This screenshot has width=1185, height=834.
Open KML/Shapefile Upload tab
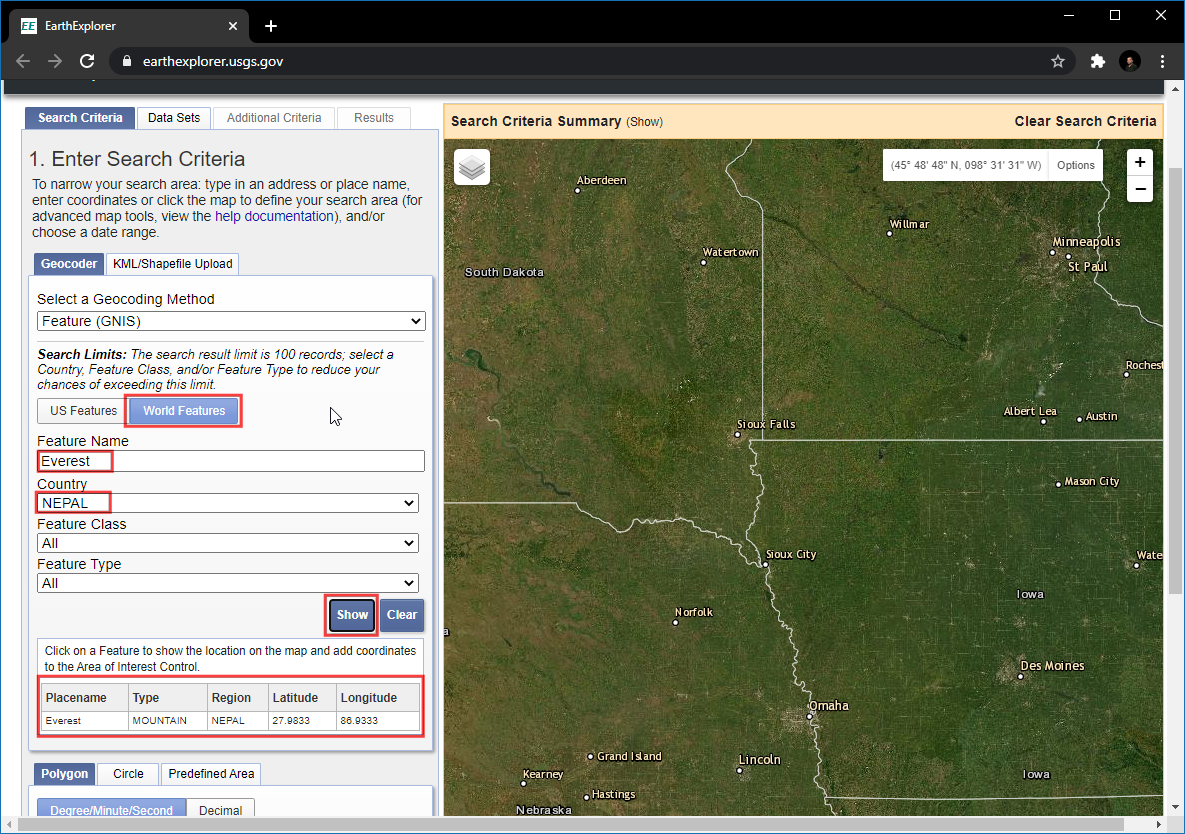[172, 264]
